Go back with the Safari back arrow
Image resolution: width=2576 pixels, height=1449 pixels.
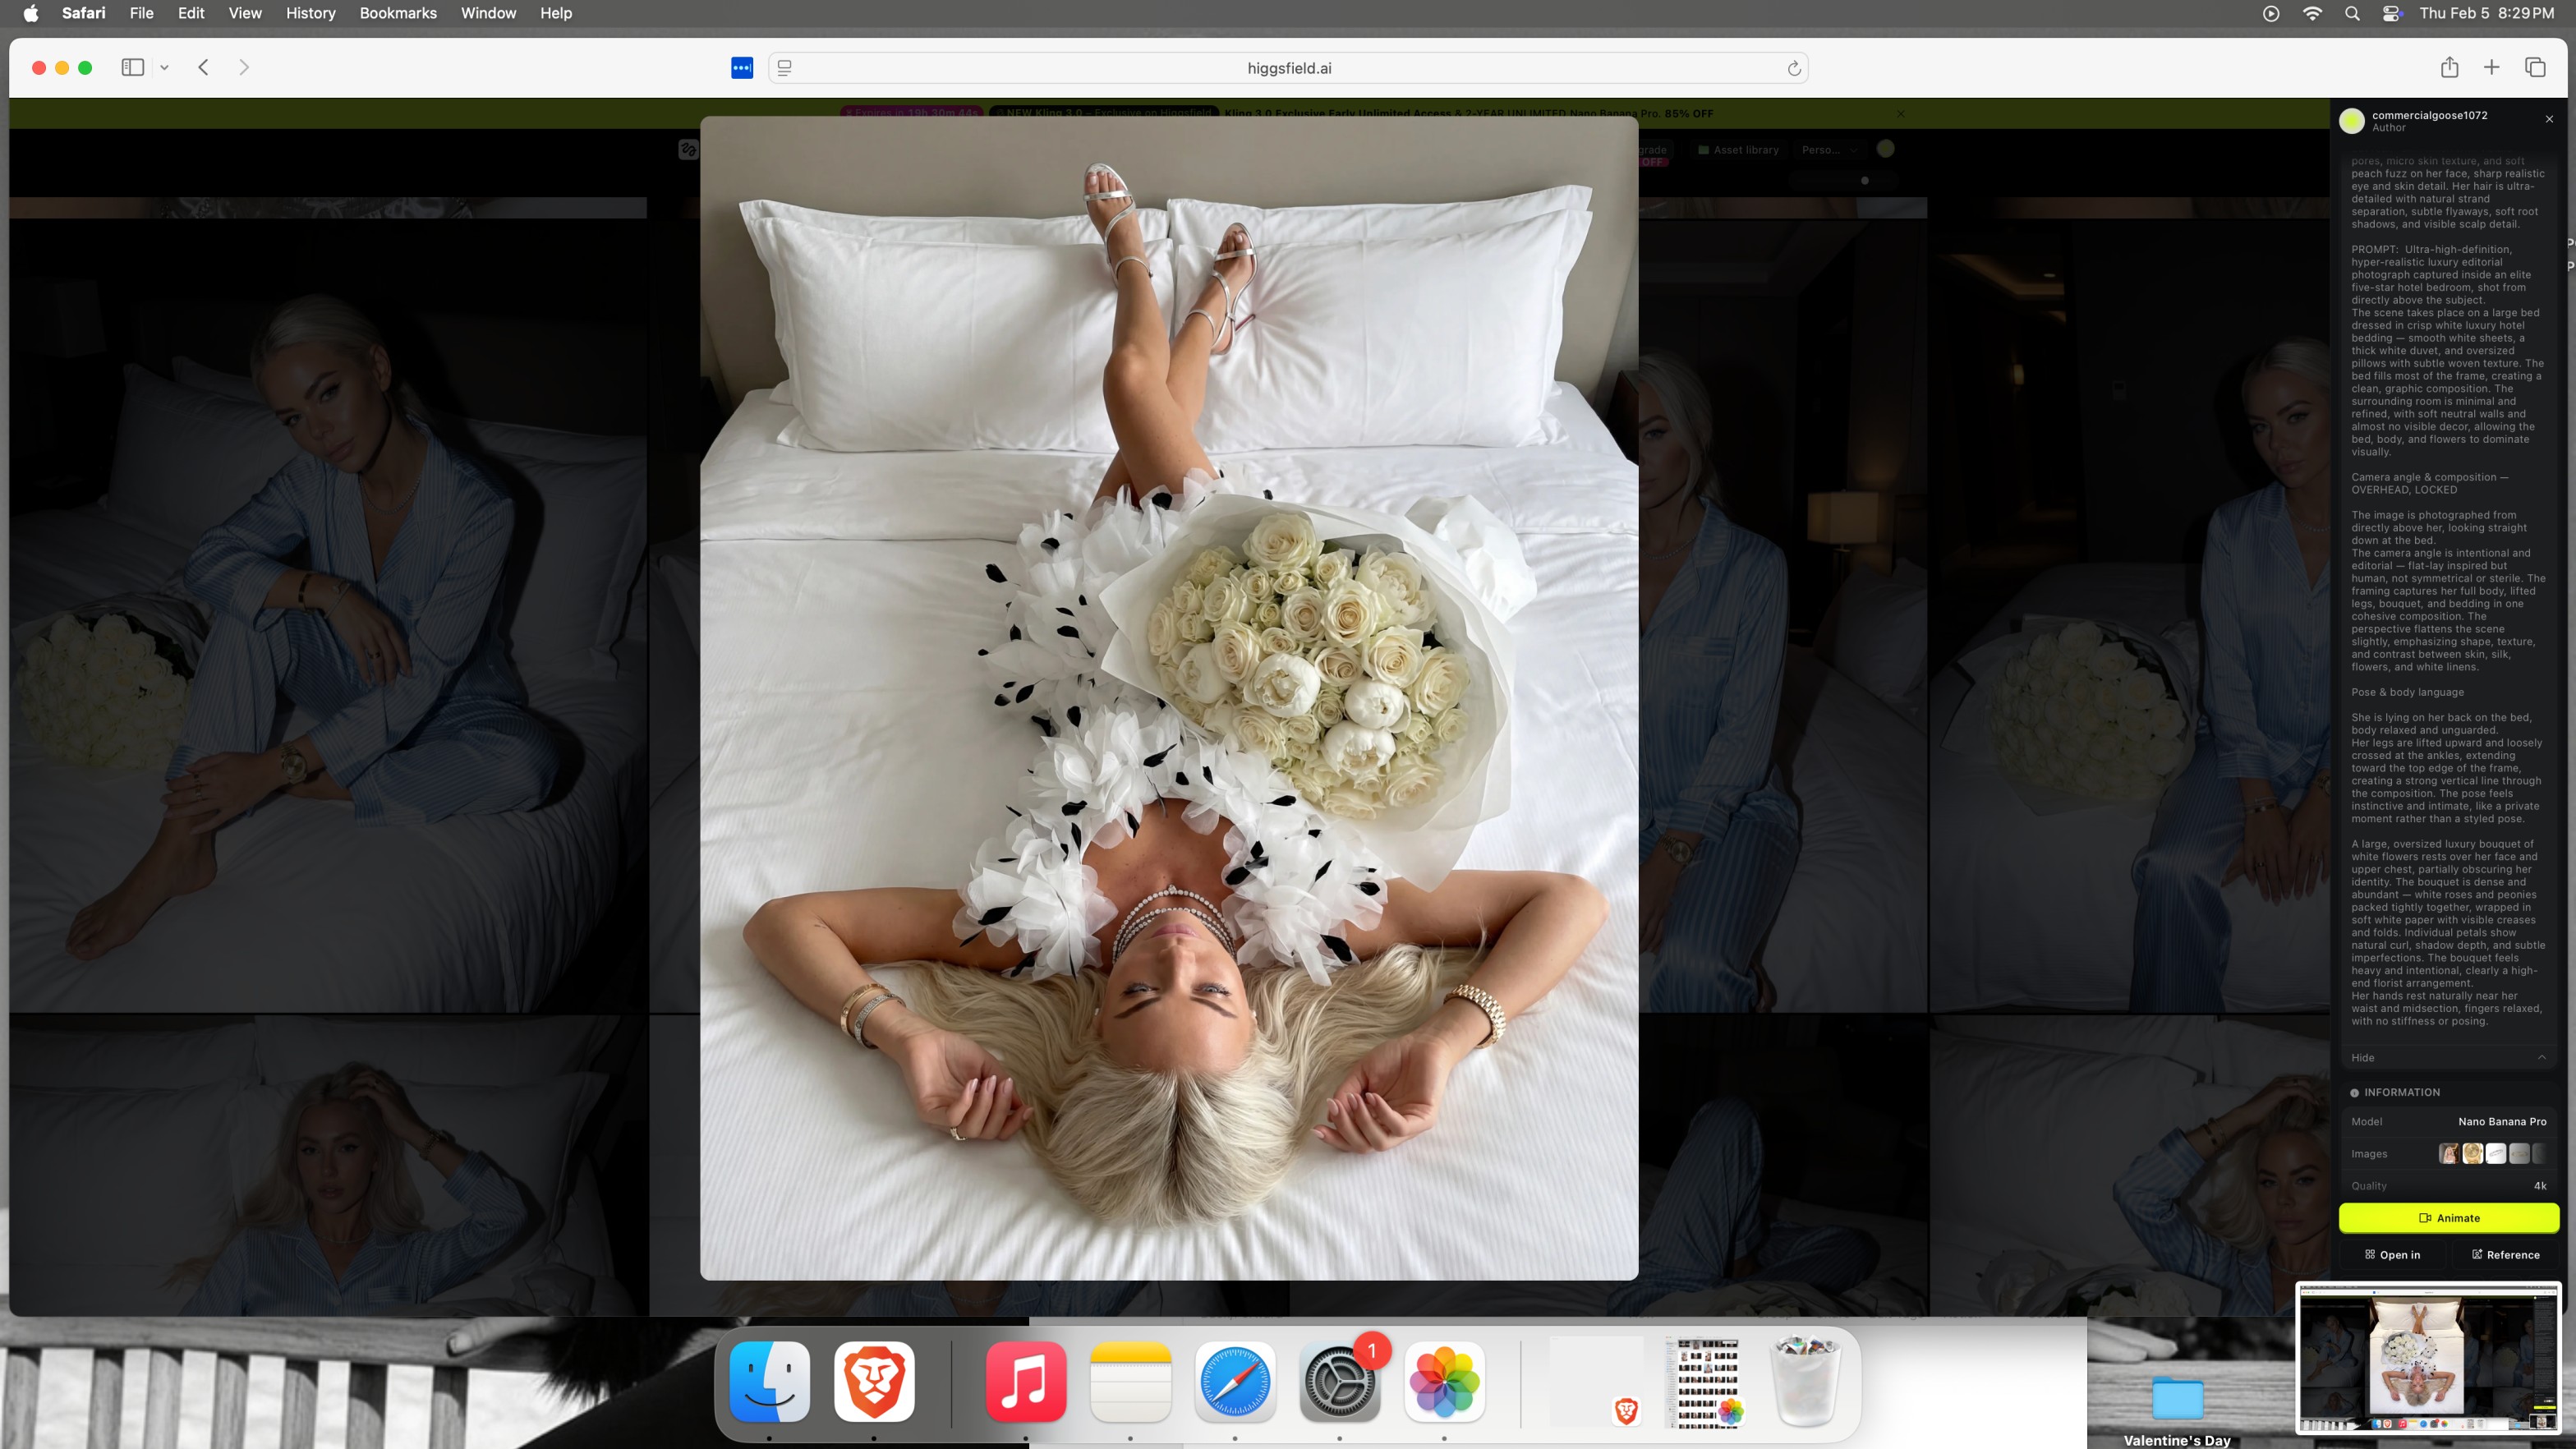203,67
